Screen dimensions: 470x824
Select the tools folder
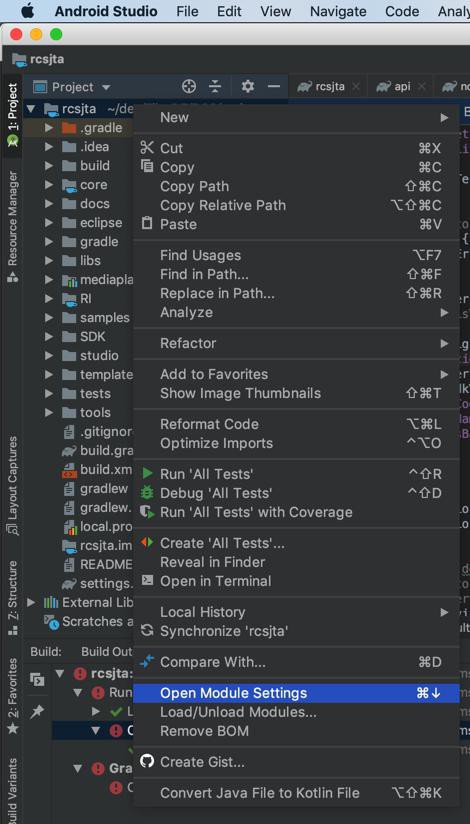[95, 412]
